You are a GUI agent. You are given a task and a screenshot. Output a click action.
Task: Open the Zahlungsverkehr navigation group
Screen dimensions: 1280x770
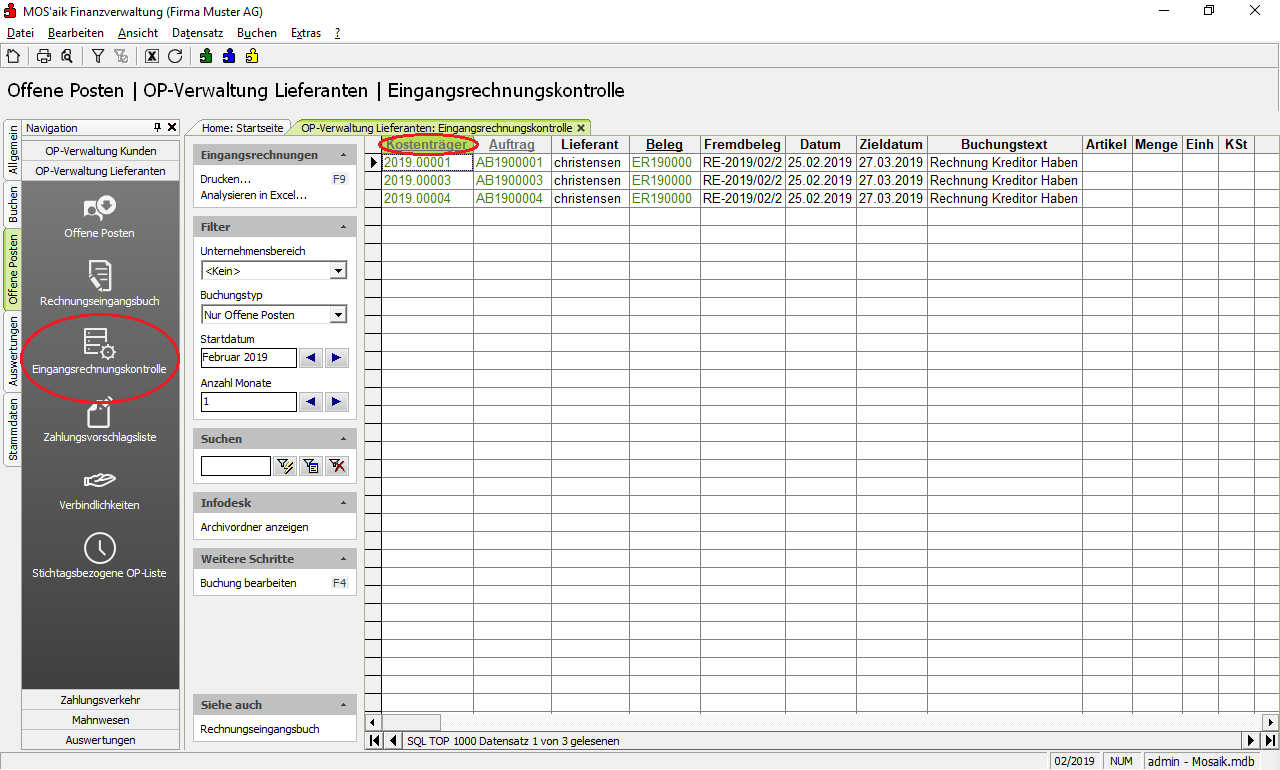tap(100, 700)
